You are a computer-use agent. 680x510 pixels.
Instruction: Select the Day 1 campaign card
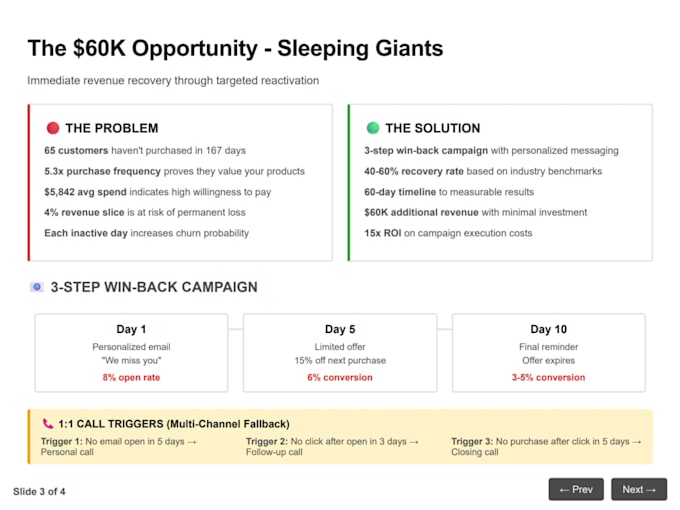pyautogui.click(x=131, y=353)
